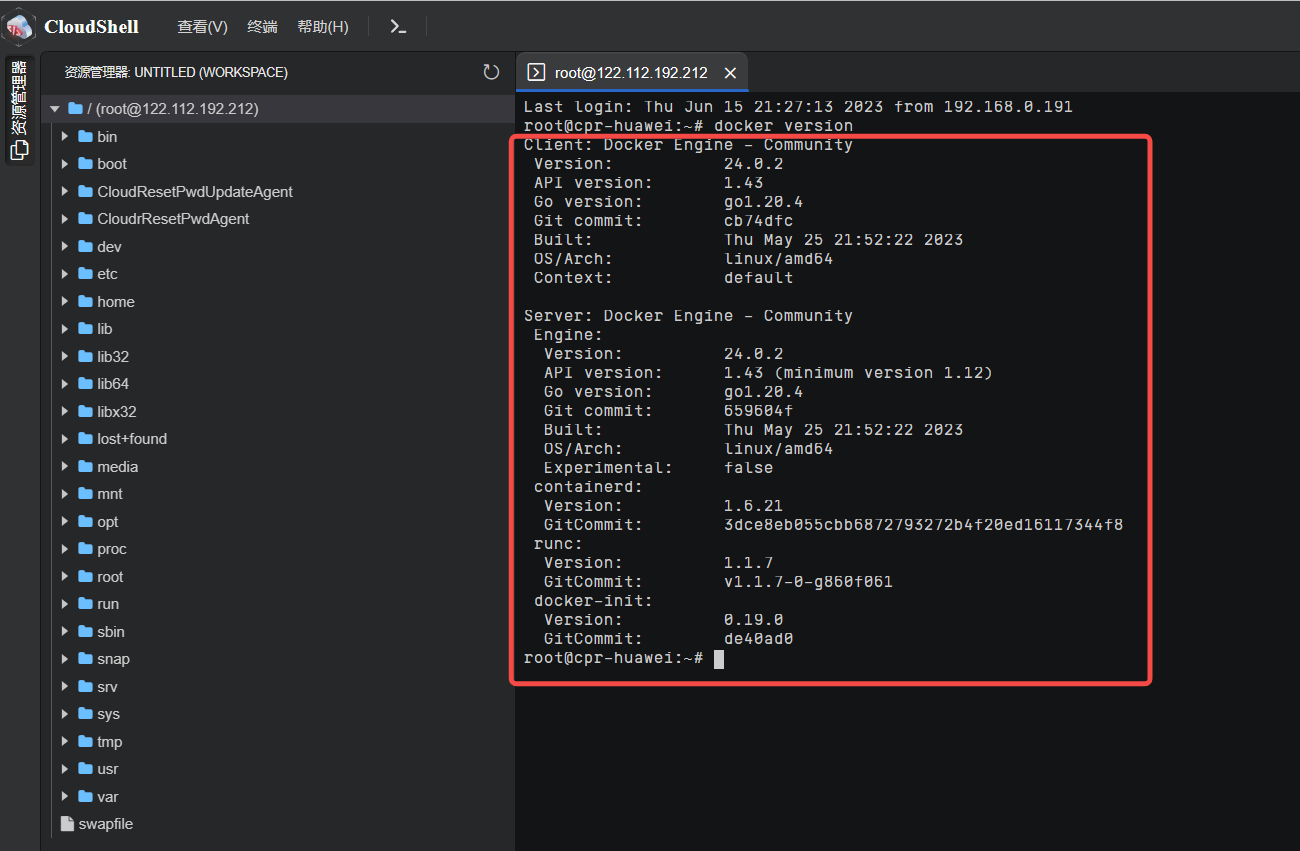
Task: Select the swapfile row label
Action: (x=106, y=824)
